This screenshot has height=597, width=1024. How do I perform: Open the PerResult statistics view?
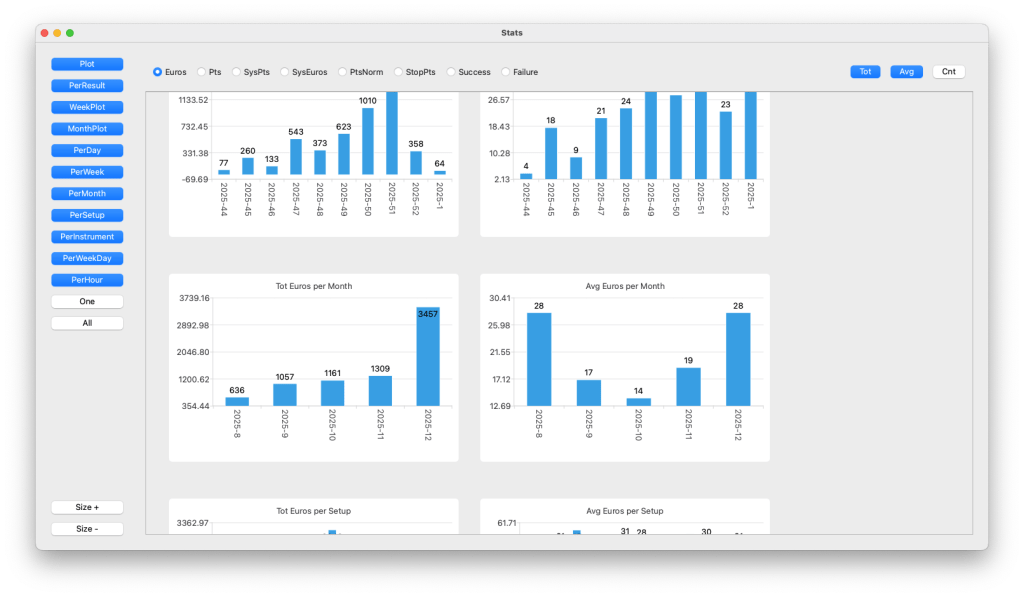click(87, 86)
